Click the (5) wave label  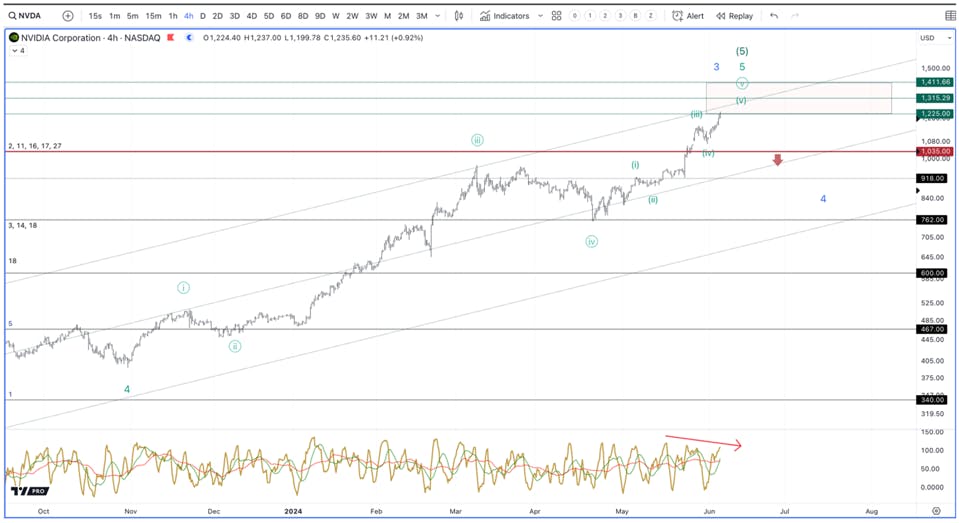(742, 51)
